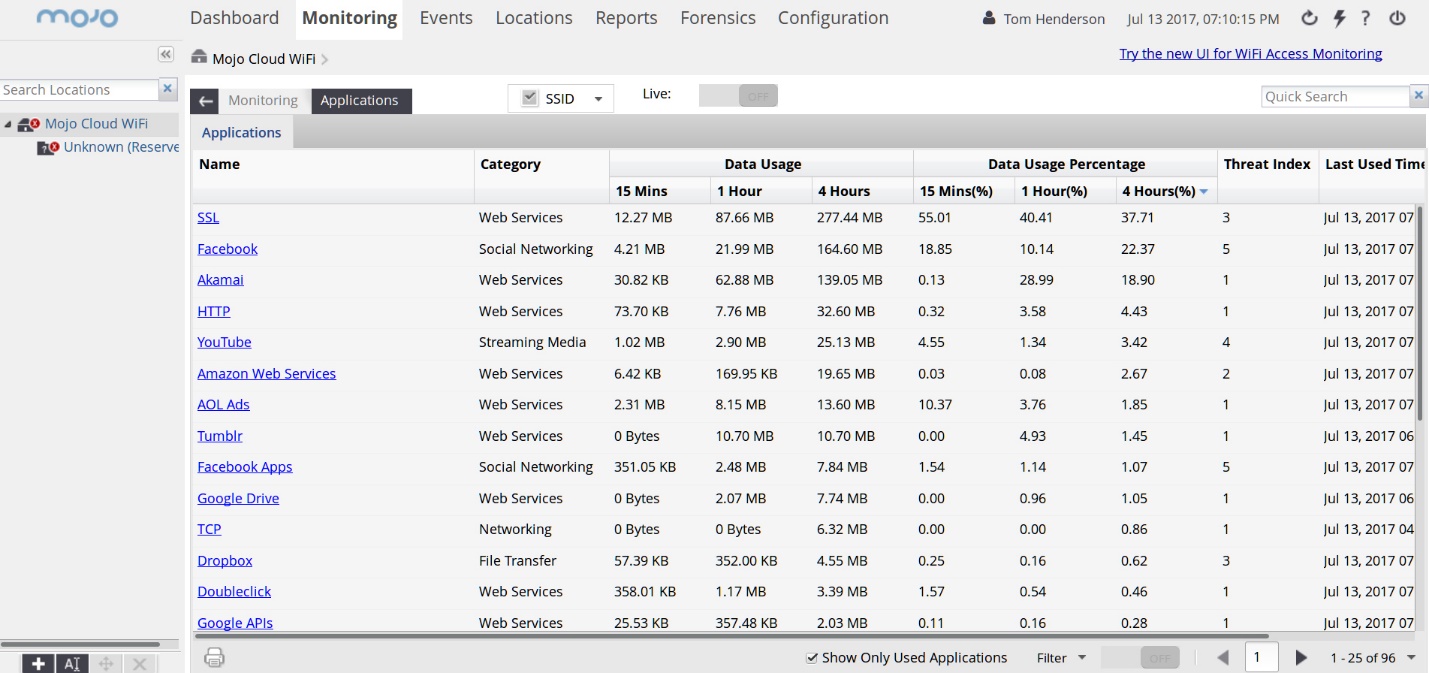Click the add location plus icon
Viewport: 1429px width, 673px height.
click(38, 664)
